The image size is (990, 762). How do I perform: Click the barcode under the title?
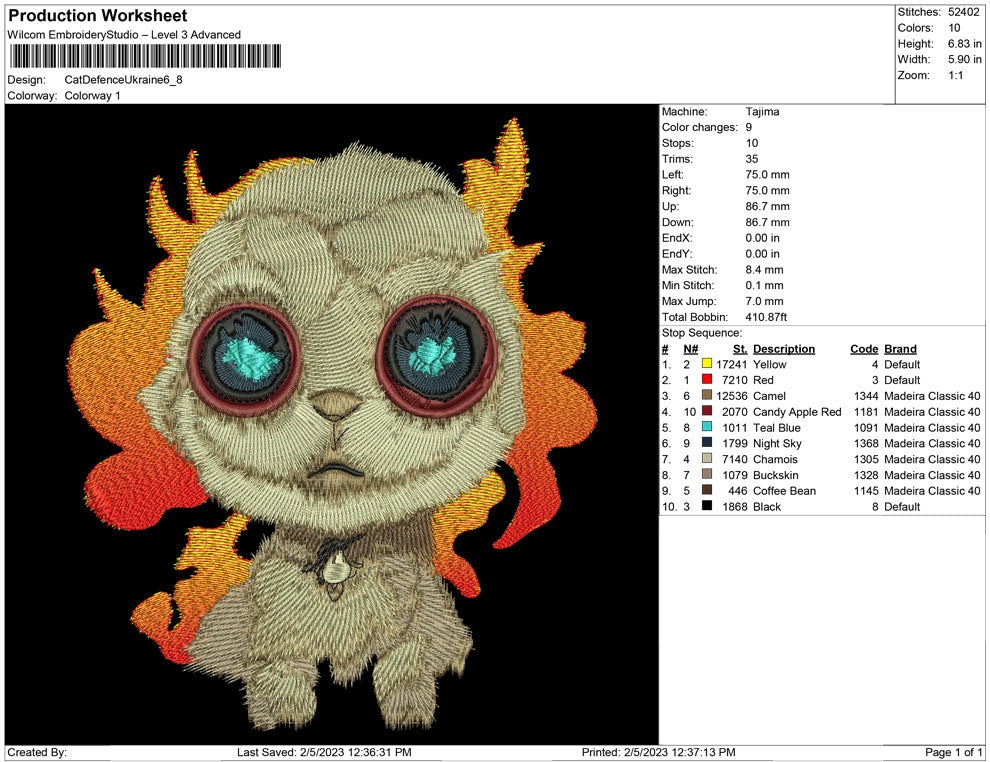(145, 56)
